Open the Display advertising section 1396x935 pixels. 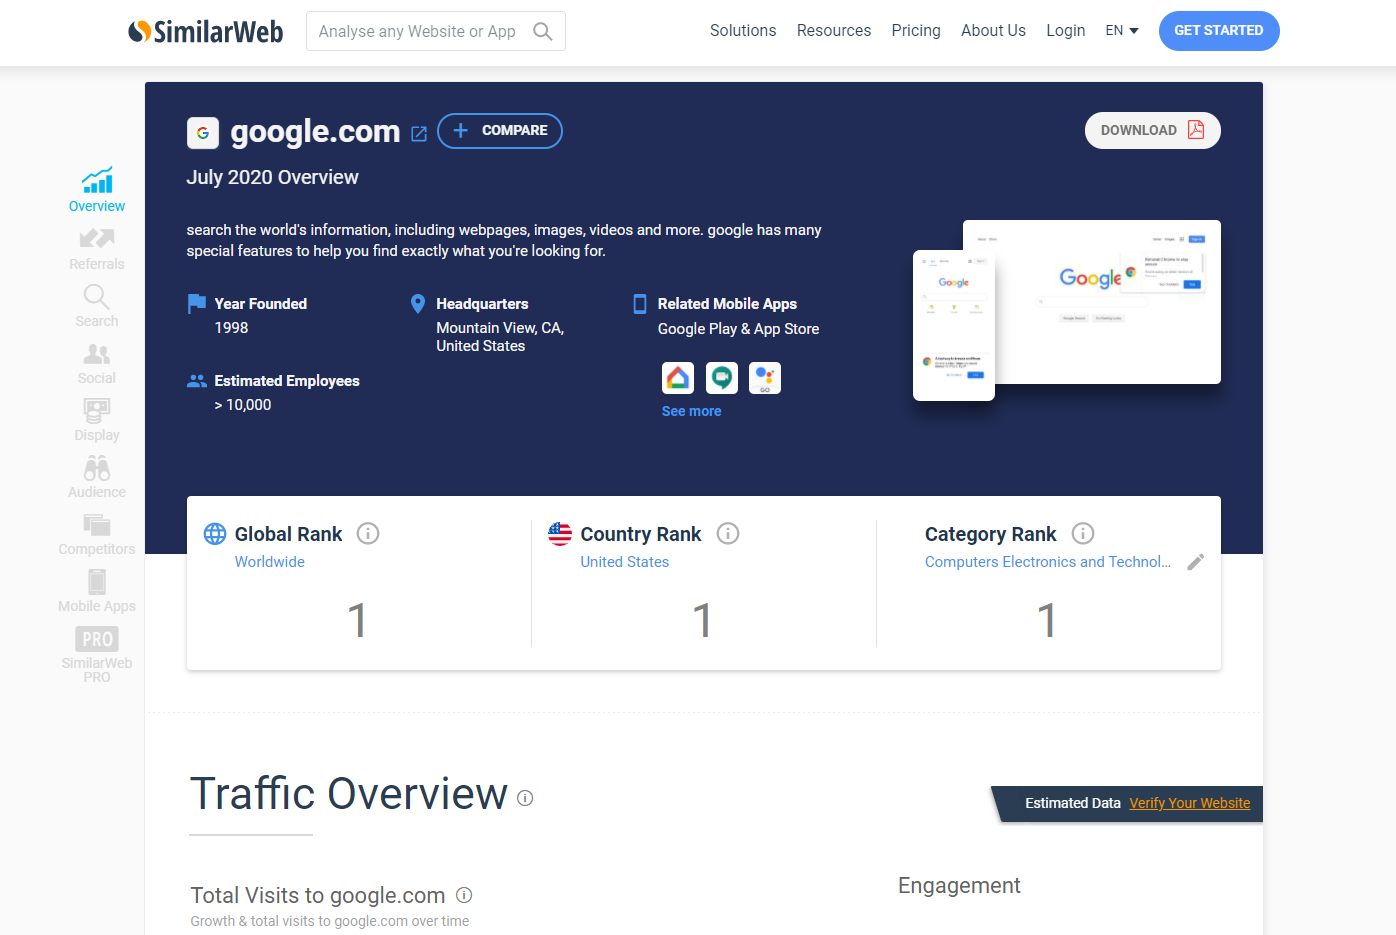[96, 419]
